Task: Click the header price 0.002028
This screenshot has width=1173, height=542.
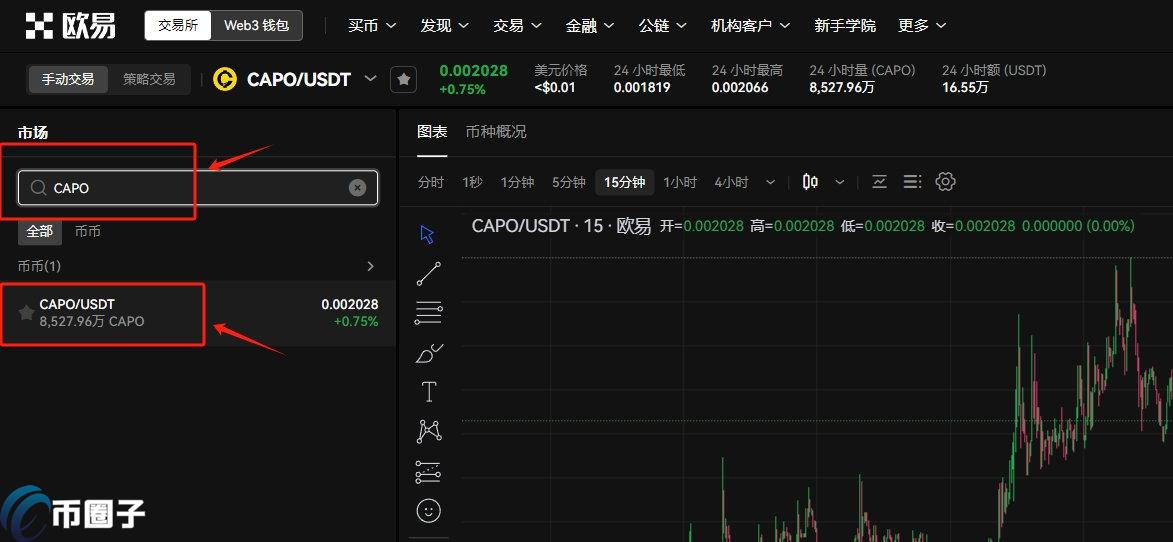Action: pyautogui.click(x=474, y=71)
